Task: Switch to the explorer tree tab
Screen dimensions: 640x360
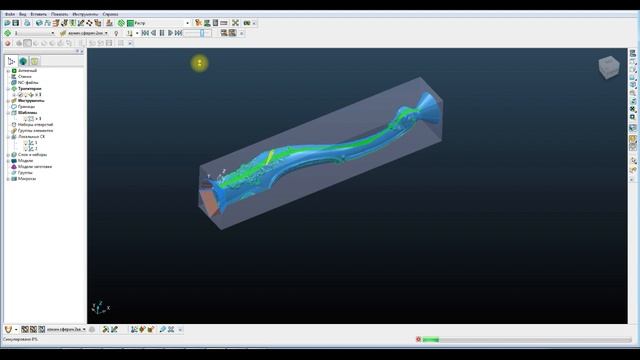Action: [11, 61]
